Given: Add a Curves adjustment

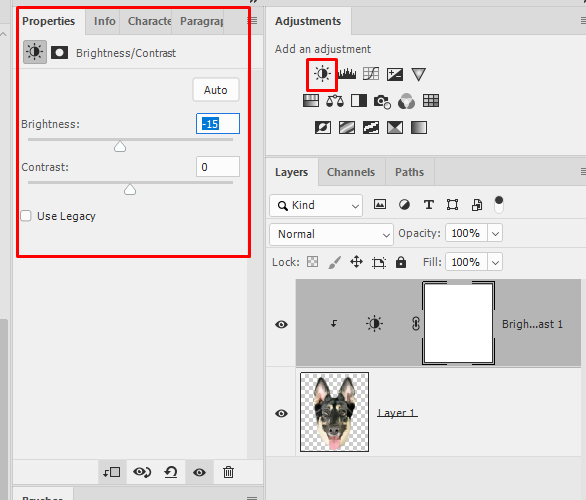Looking at the screenshot, I should point(371,74).
